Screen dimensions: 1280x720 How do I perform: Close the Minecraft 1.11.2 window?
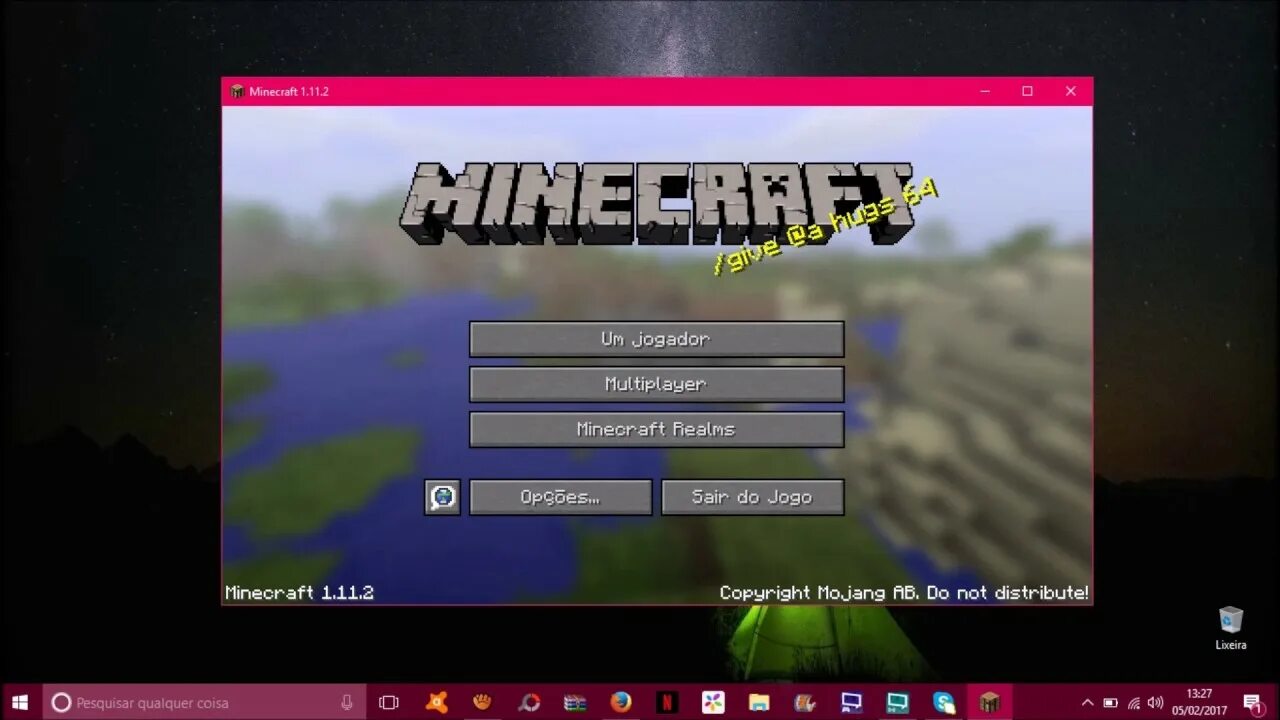click(x=1070, y=91)
